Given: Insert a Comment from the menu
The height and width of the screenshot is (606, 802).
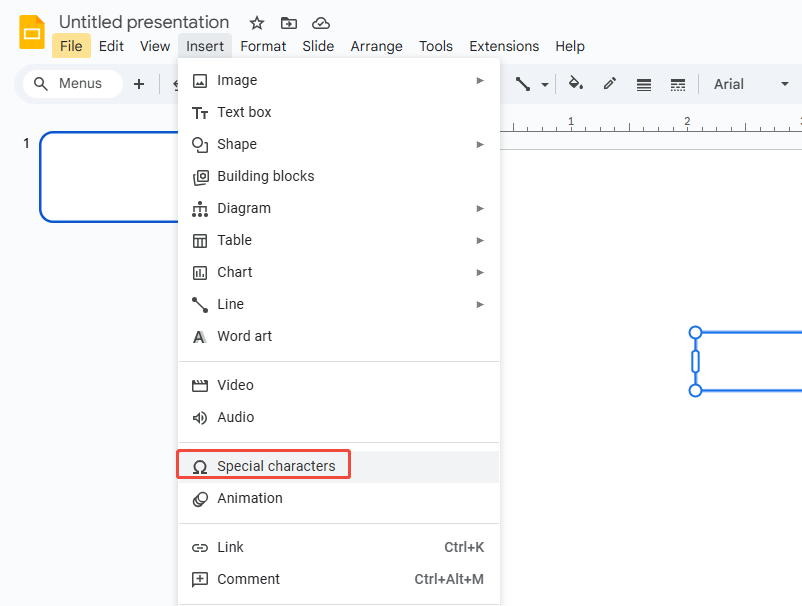Looking at the screenshot, I should pyautogui.click(x=249, y=579).
